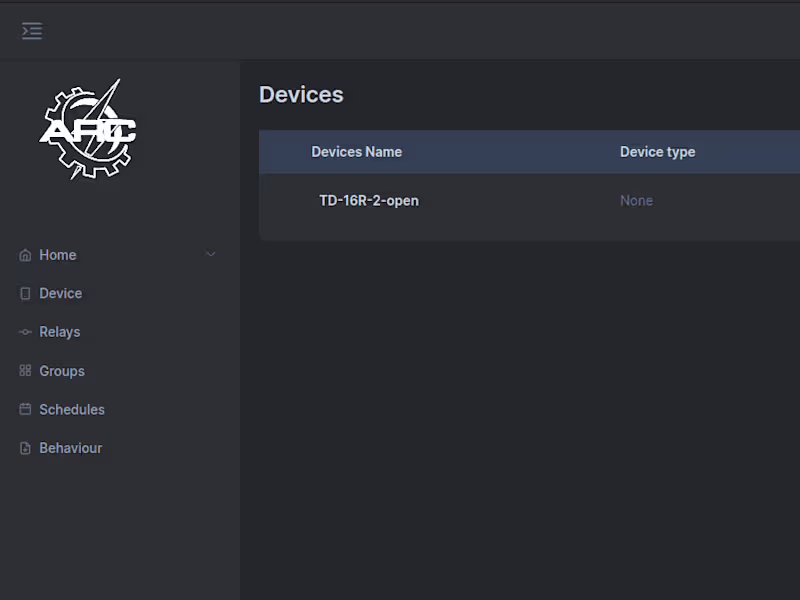Select Groups text in sidebar
The height and width of the screenshot is (600, 800).
[62, 371]
